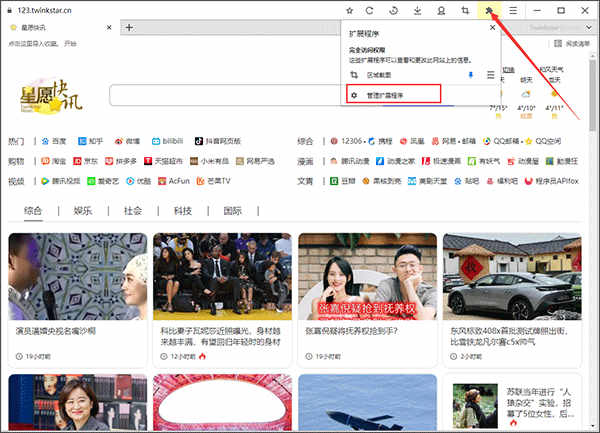Activate the crop screenshot toolbar icon

click(x=465, y=11)
